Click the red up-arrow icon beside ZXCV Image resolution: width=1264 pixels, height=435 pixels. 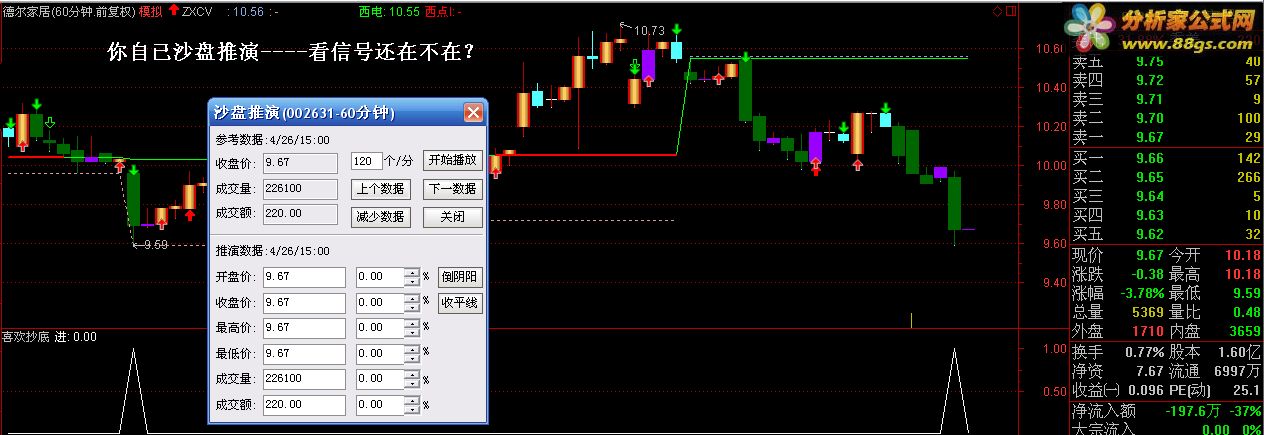[x=175, y=10]
